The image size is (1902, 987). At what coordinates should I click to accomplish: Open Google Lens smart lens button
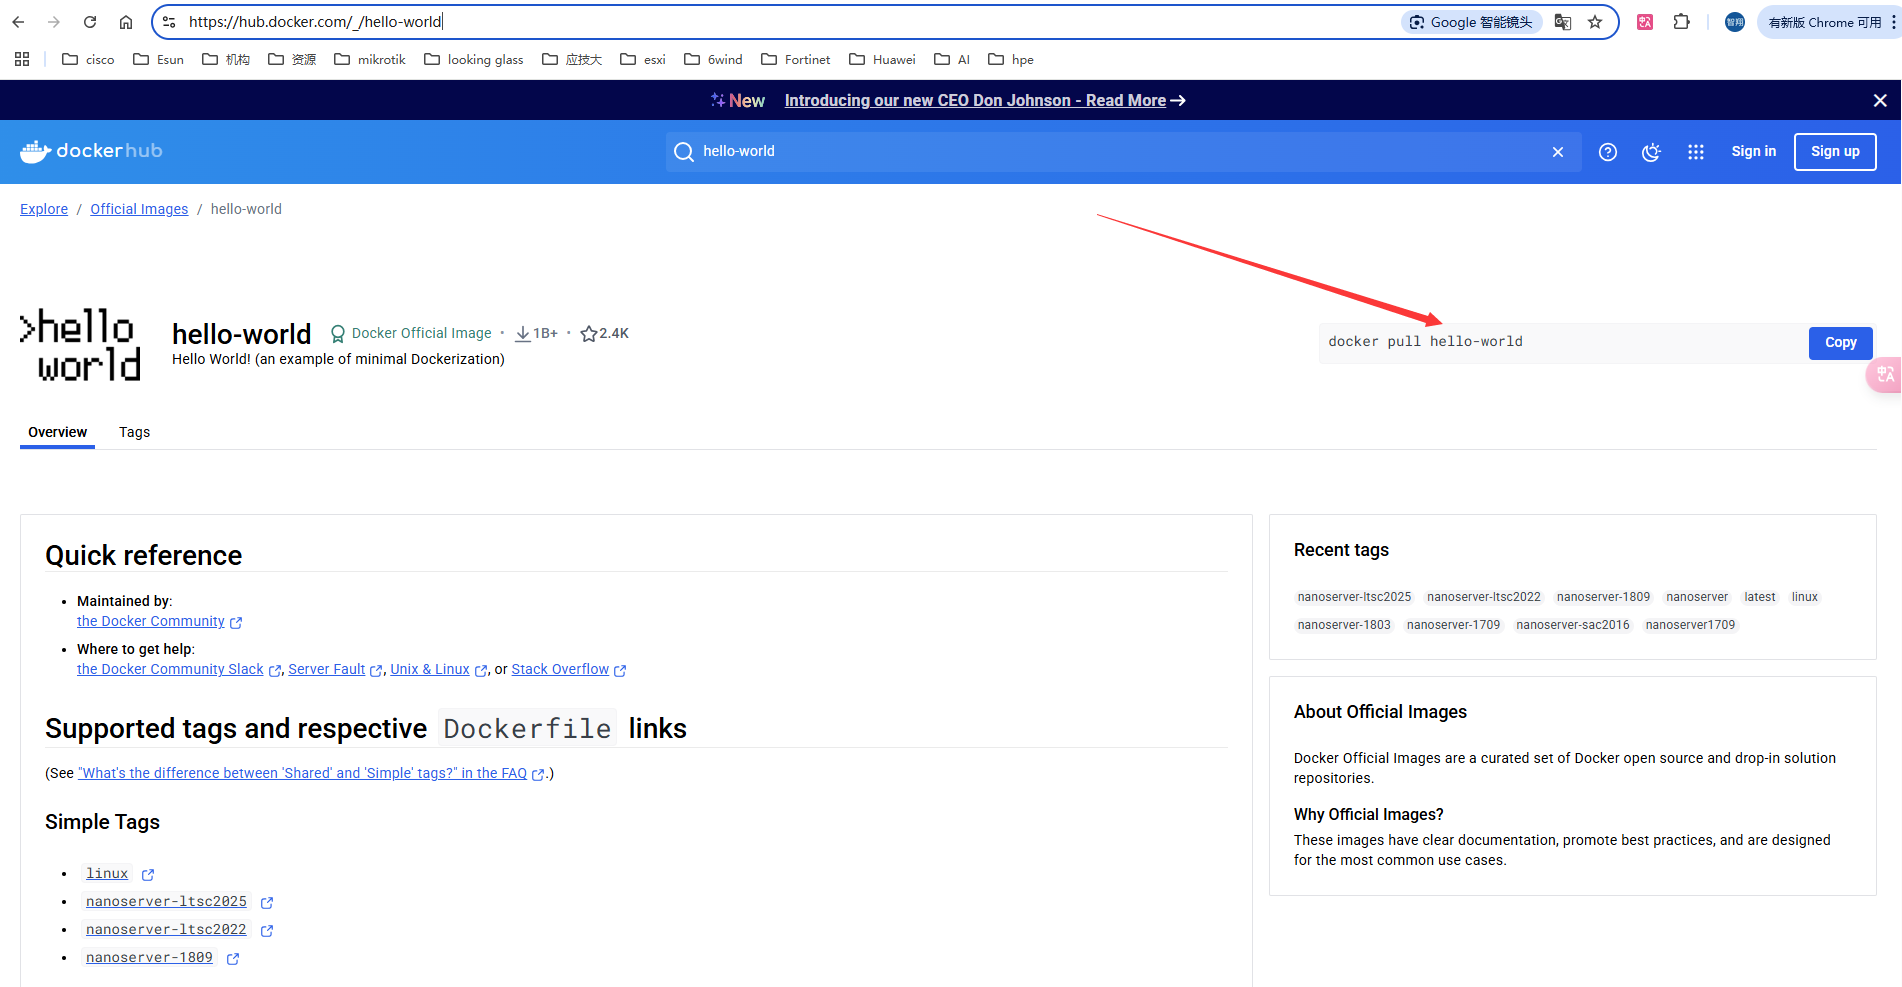(1470, 22)
